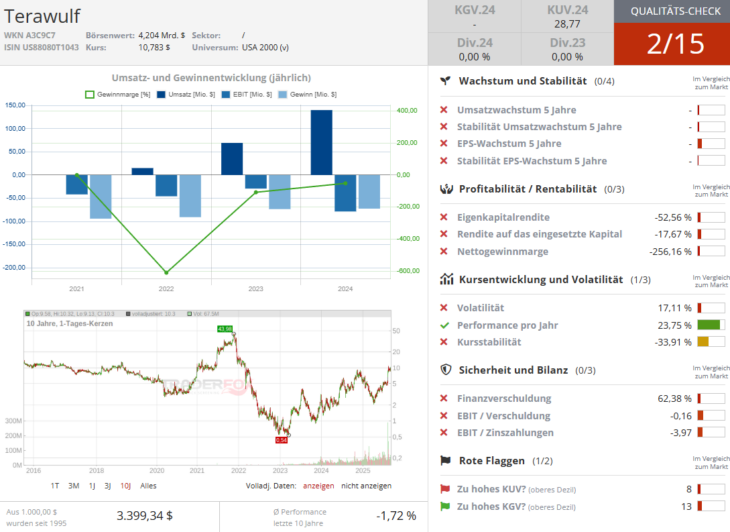Click the Umsatzwachstum 5 Jahre label
The width and height of the screenshot is (730, 532).
point(516,110)
